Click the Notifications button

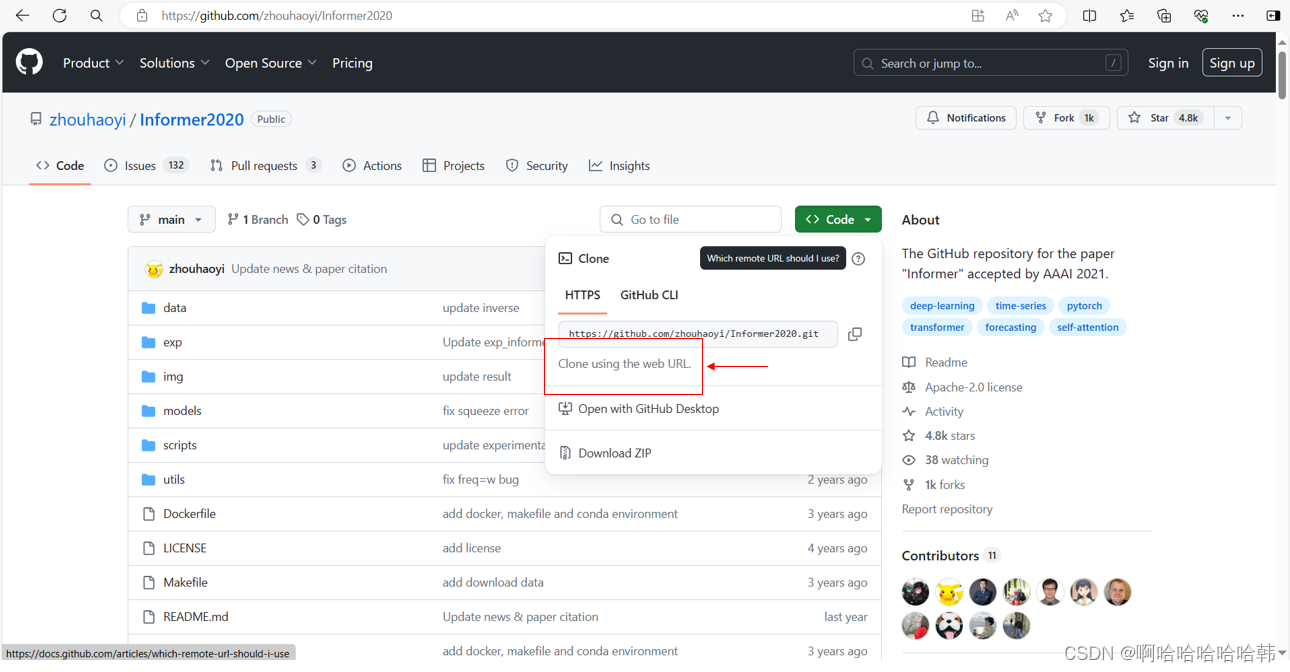[x=966, y=118]
